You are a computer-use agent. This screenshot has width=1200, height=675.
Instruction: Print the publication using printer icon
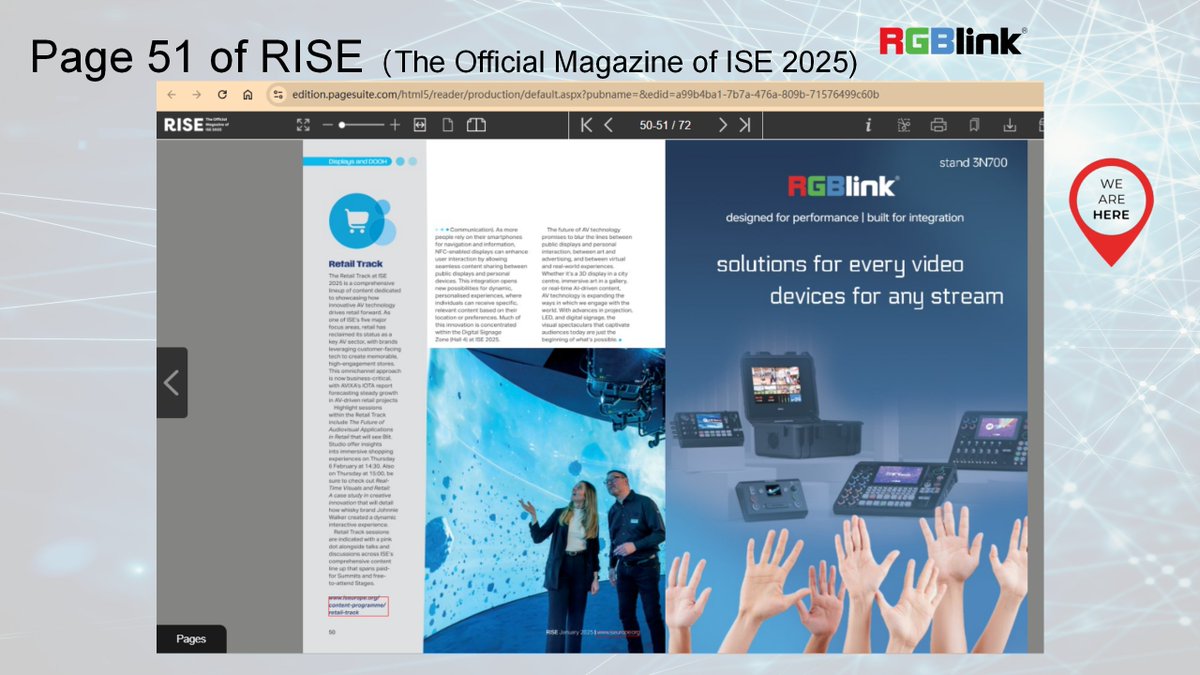click(x=938, y=125)
